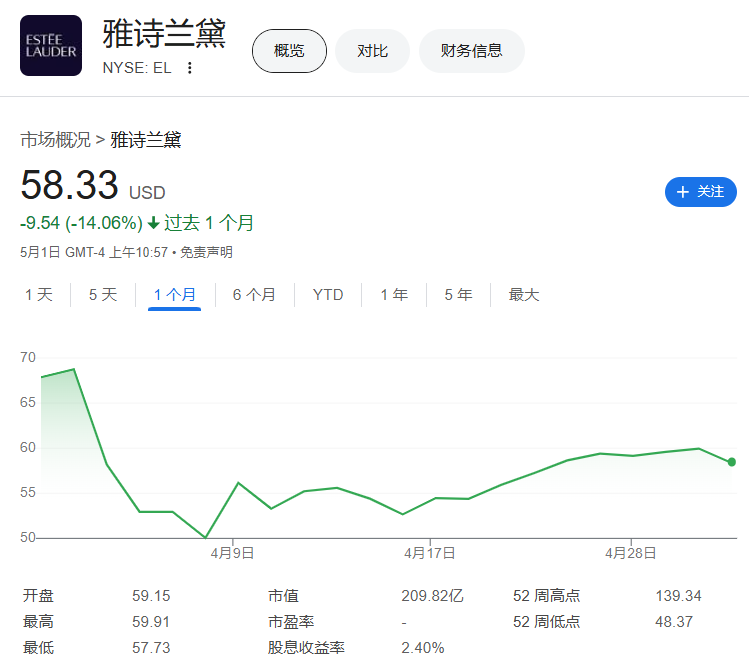
Task: Show the 最大 chart range
Action: point(524,295)
